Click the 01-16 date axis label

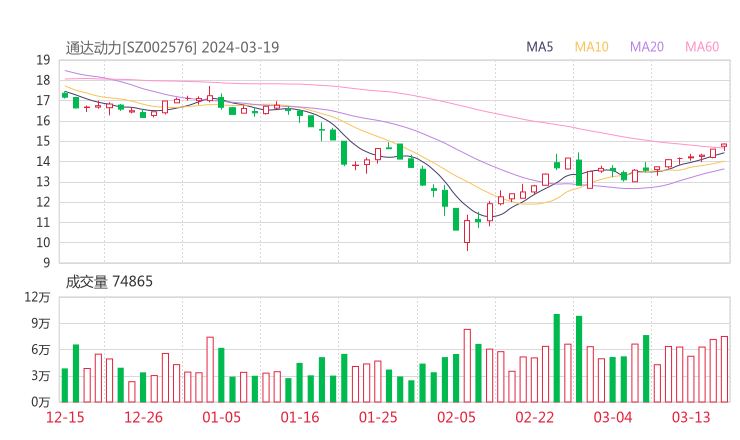click(x=300, y=417)
